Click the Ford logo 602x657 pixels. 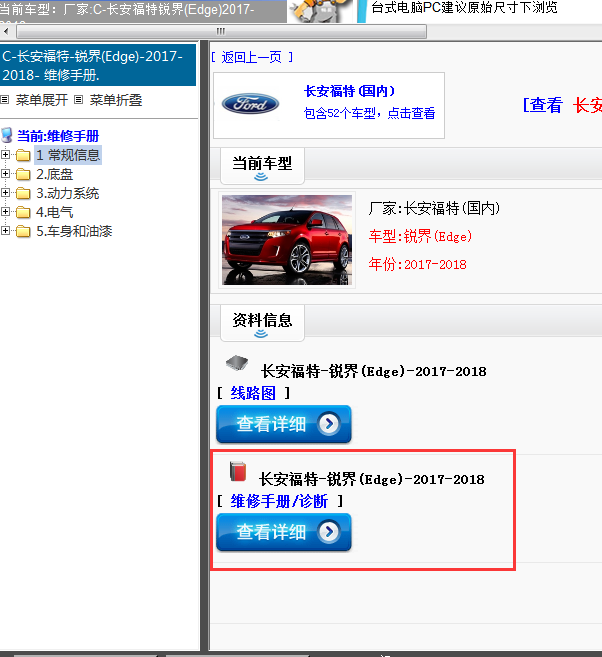click(250, 104)
